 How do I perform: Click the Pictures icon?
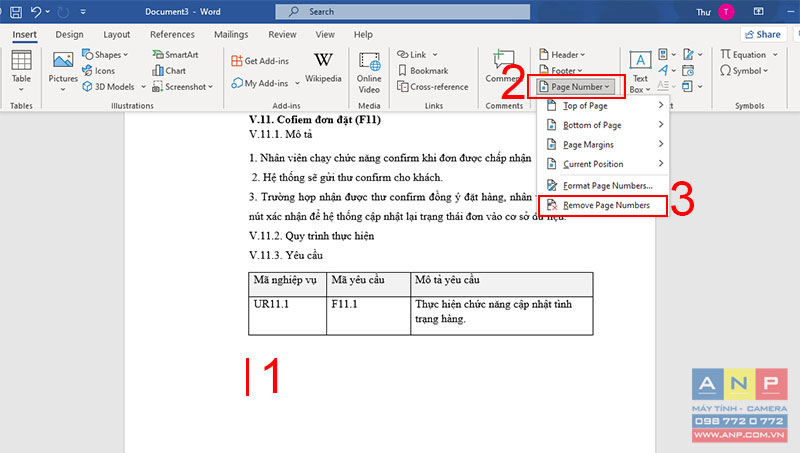click(x=63, y=61)
